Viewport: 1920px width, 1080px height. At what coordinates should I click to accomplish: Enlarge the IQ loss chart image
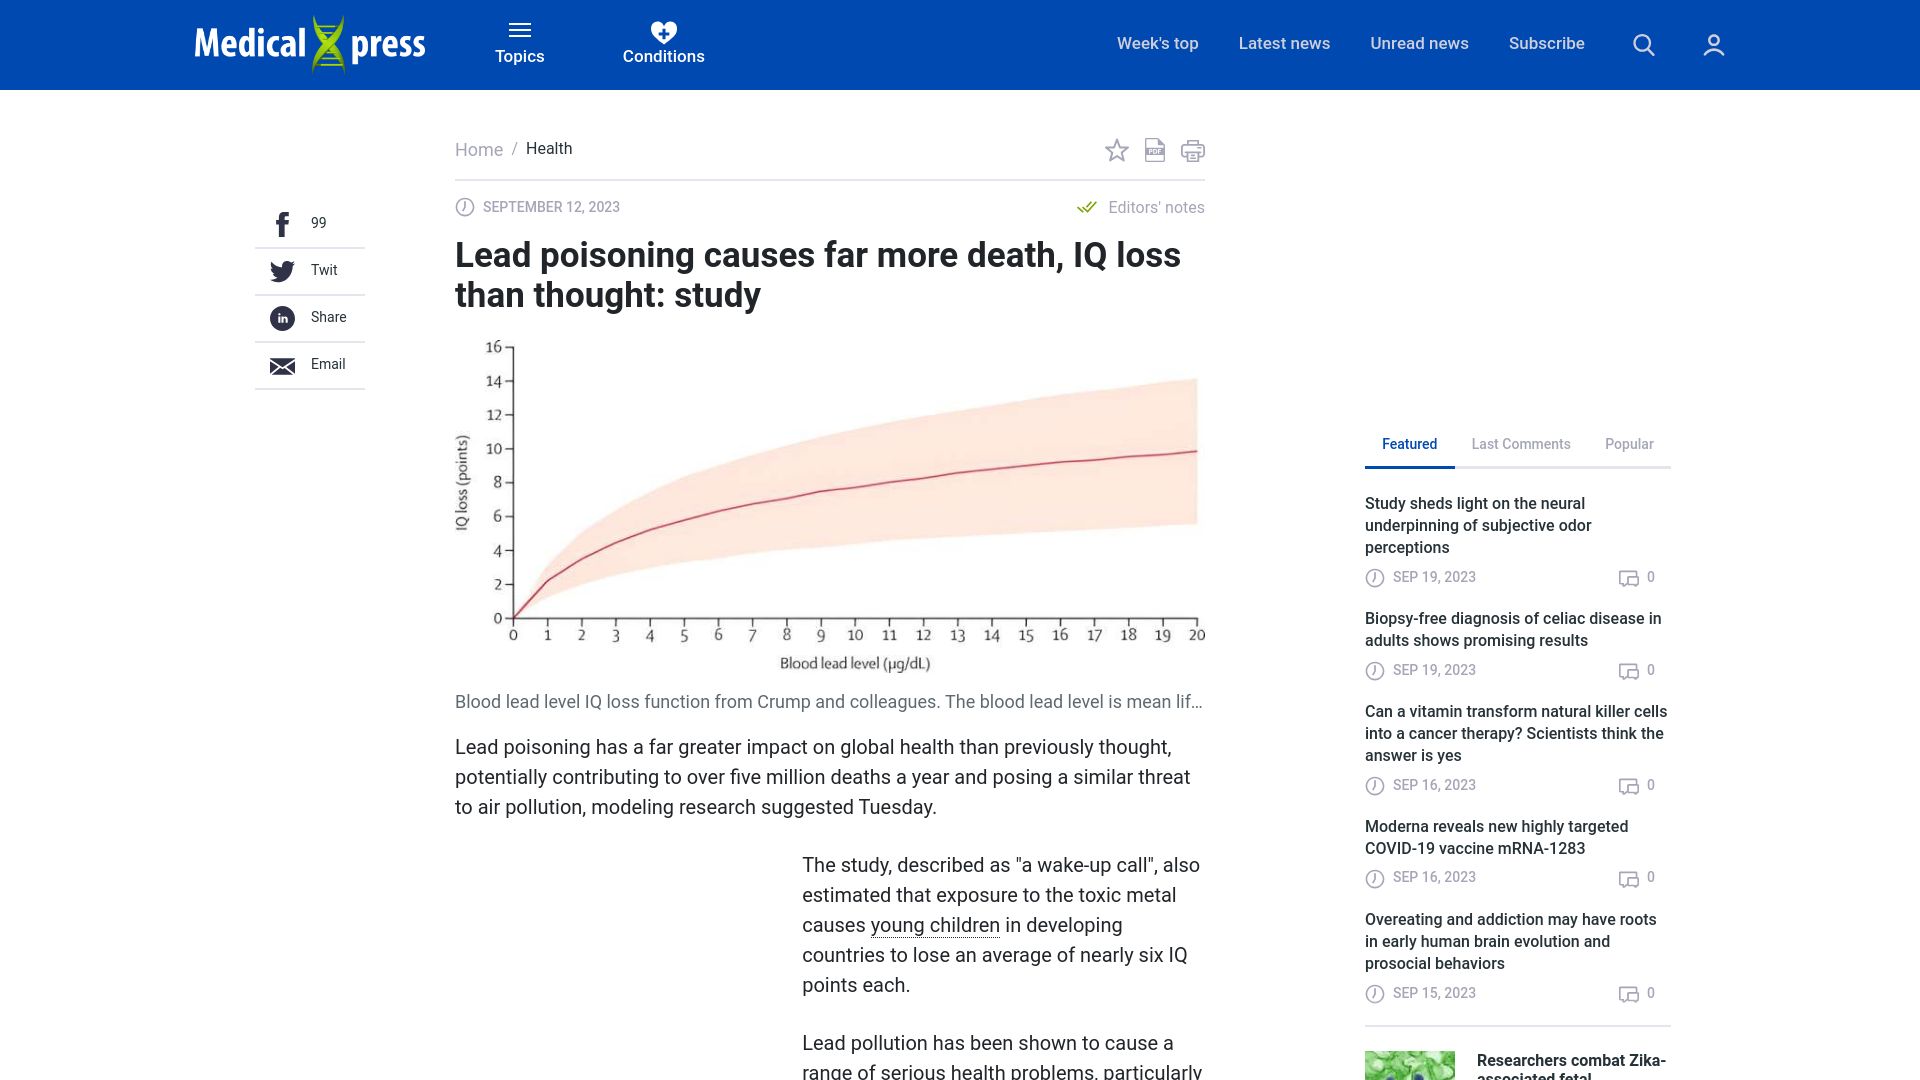830,506
